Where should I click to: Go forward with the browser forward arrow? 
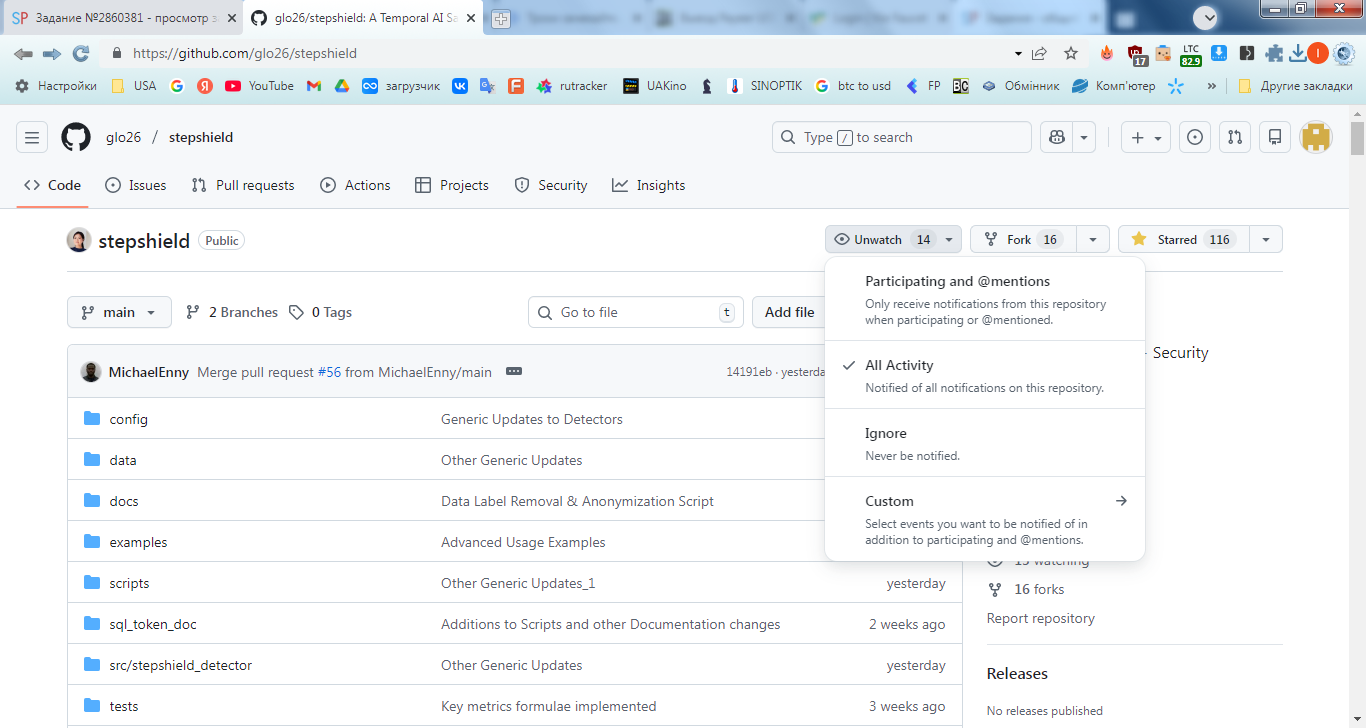[x=52, y=53]
